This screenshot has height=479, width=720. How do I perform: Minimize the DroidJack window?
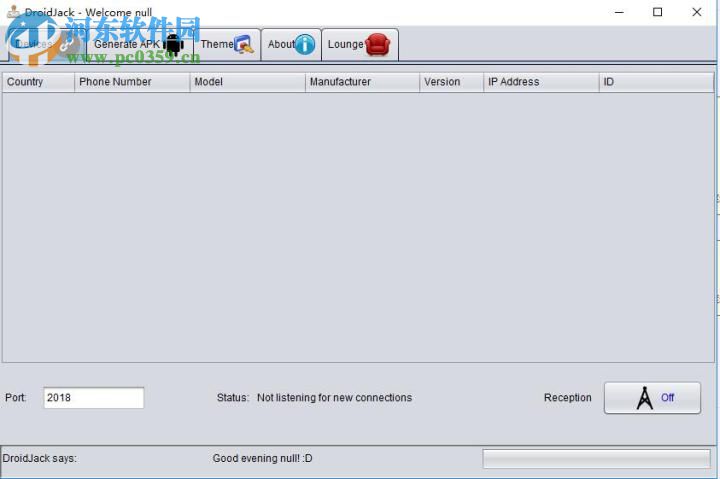pyautogui.click(x=619, y=12)
